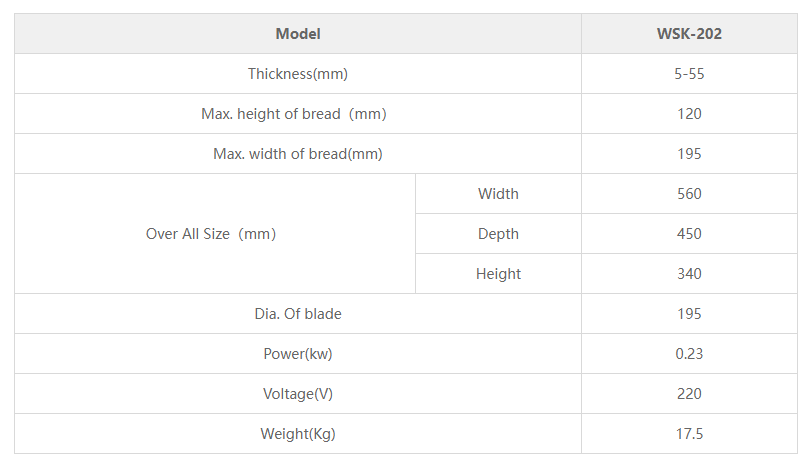This screenshot has width=812, height=470.
Task: Click the Over All Size cell
Action: 211,234
